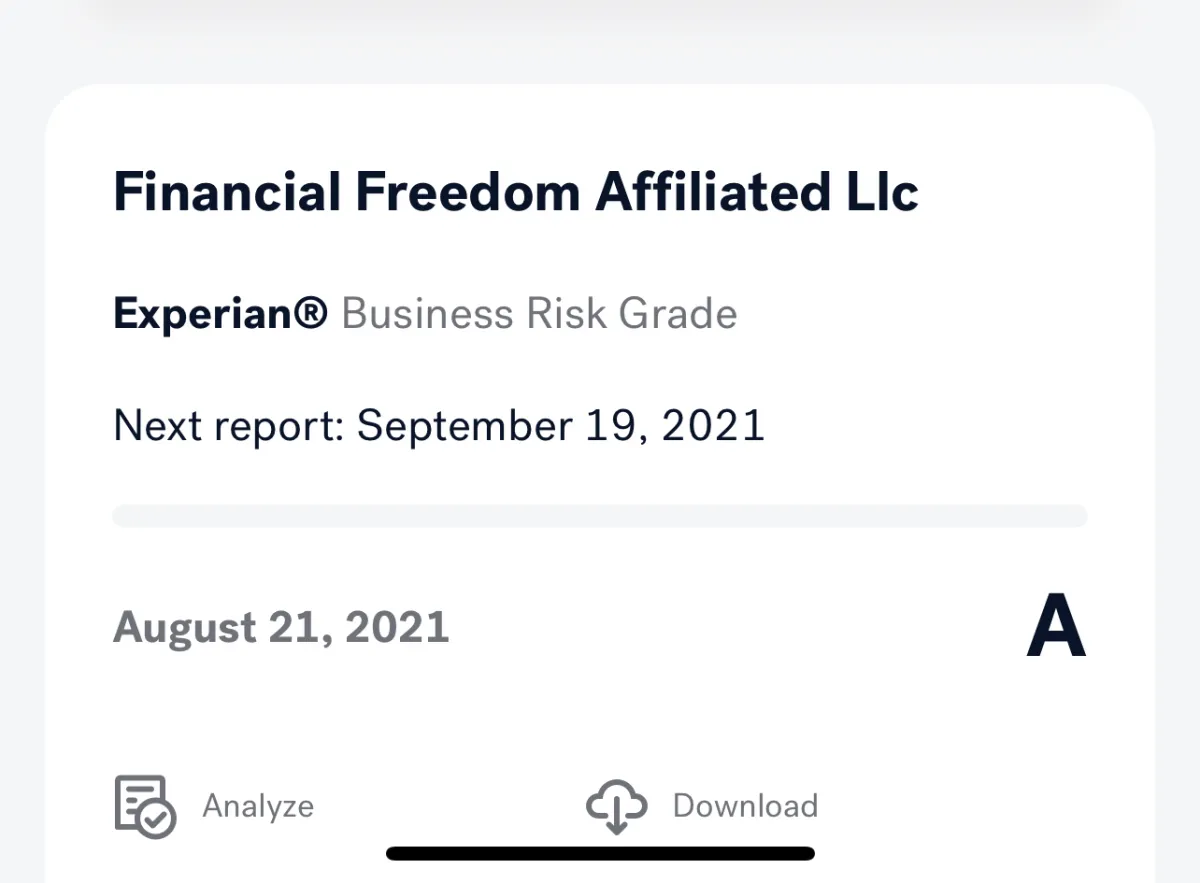Tap the word Risk in the subtitle
Image resolution: width=1200 pixels, height=883 pixels.
pyautogui.click(x=567, y=314)
